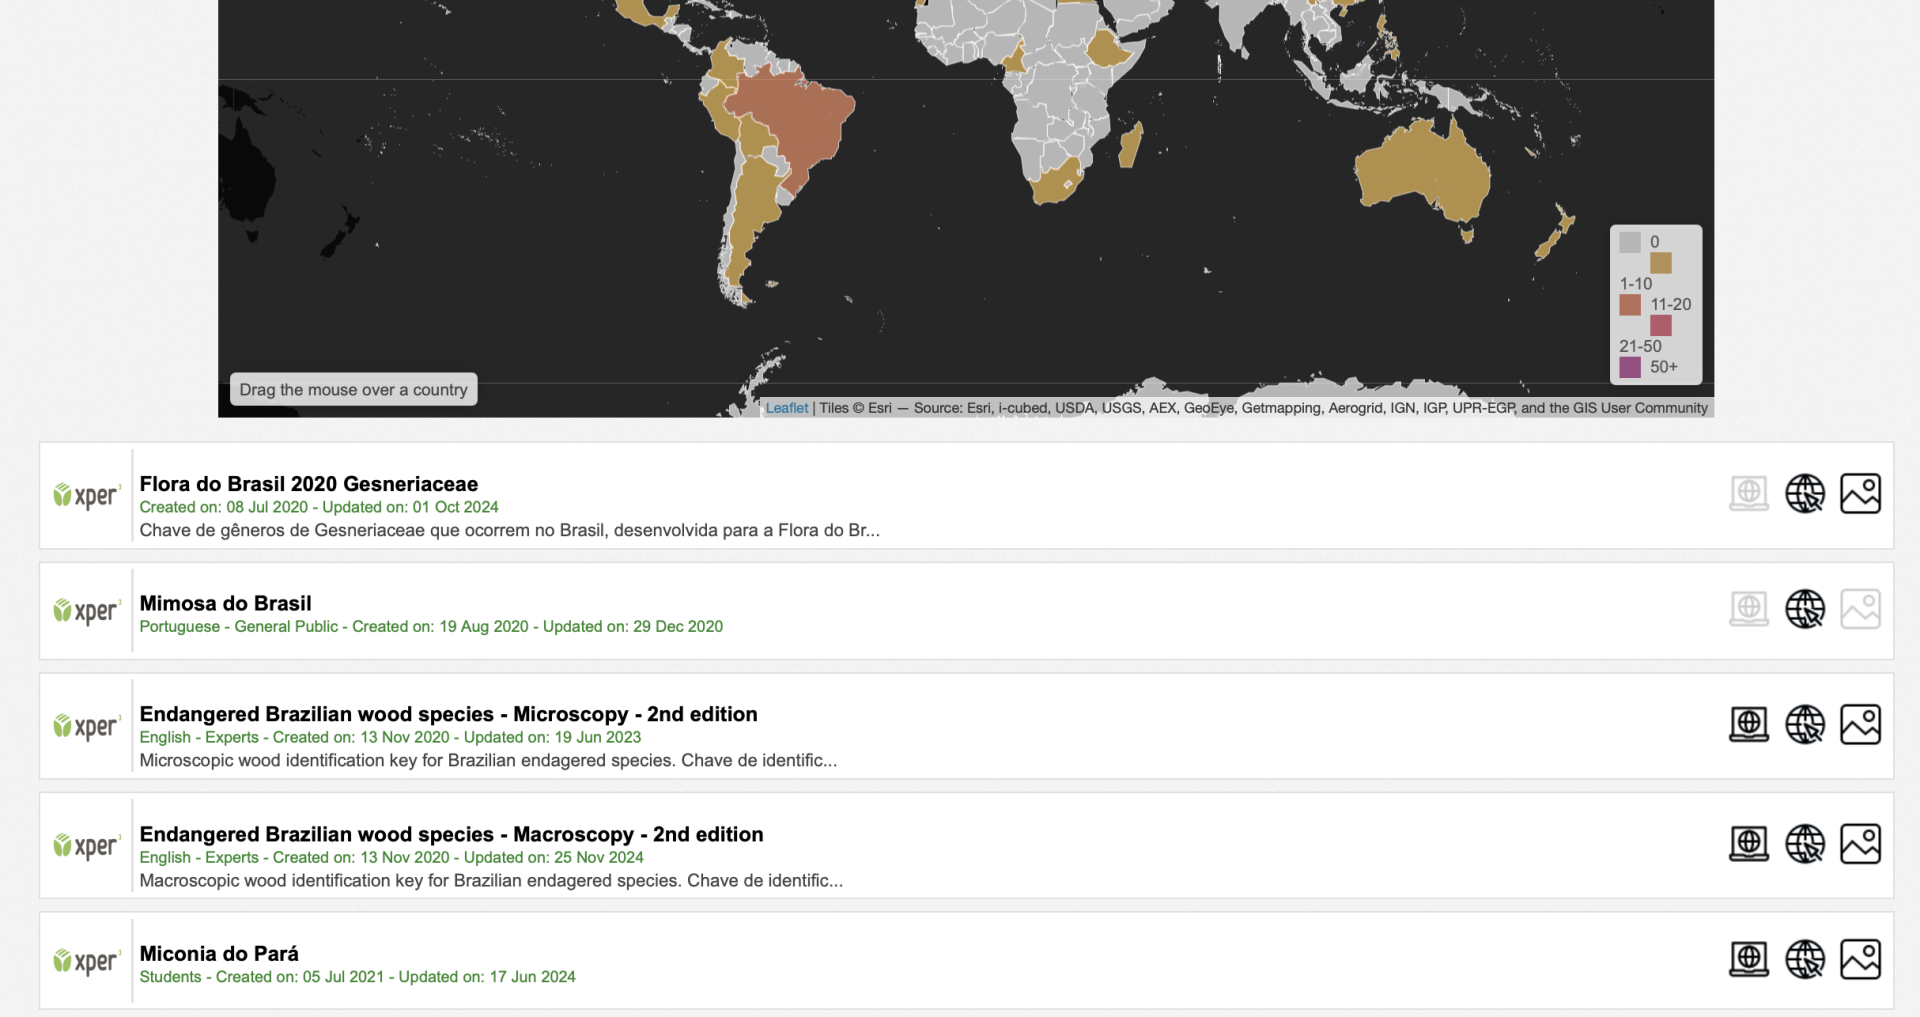Viewport: 1920px width, 1017px height.
Task: Open the Miconia do Pará title
Action: [219, 953]
